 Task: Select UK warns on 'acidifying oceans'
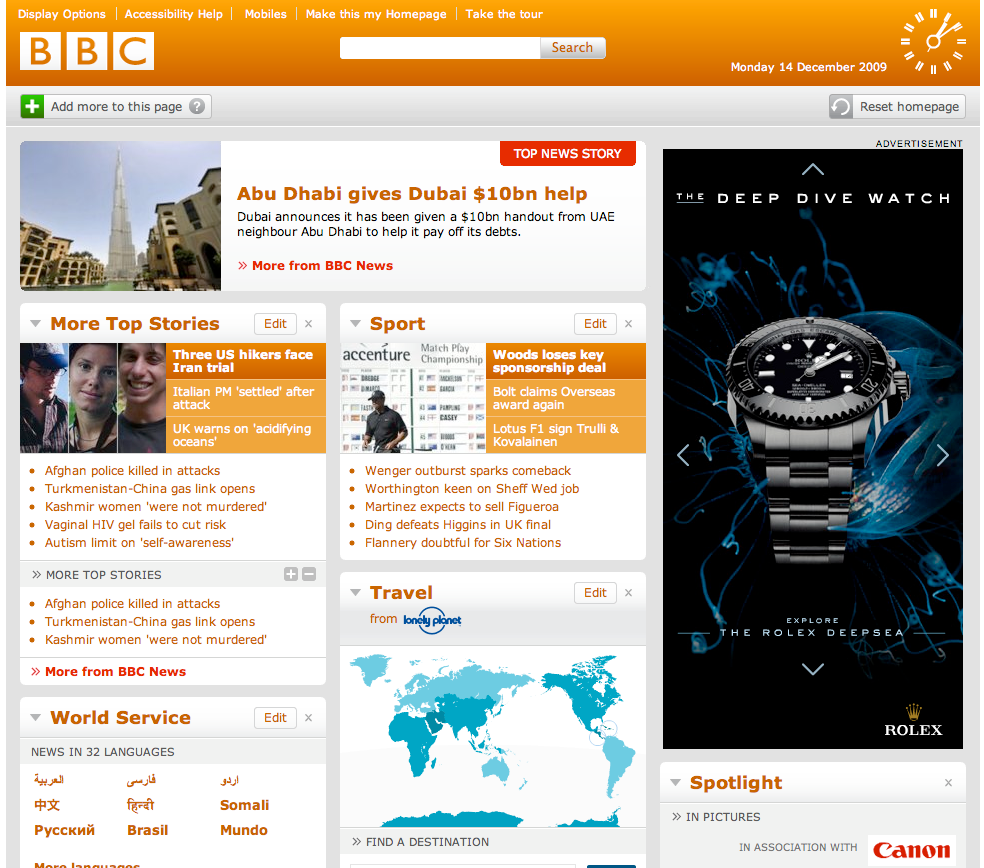[x=246, y=435]
